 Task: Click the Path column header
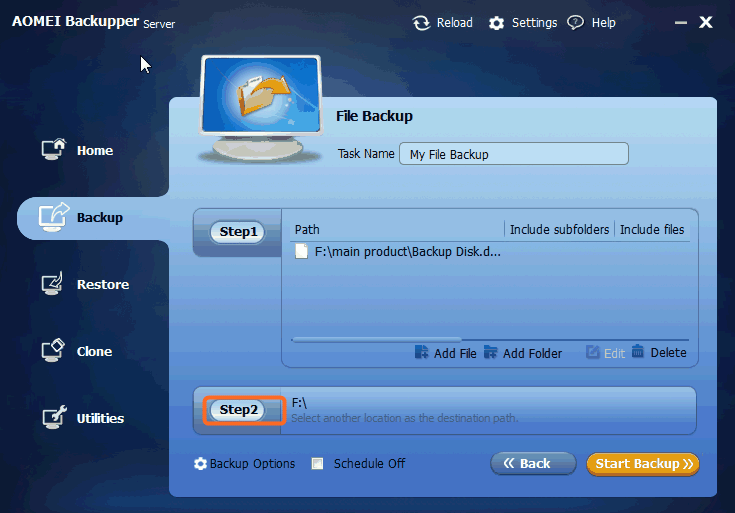pyautogui.click(x=307, y=230)
